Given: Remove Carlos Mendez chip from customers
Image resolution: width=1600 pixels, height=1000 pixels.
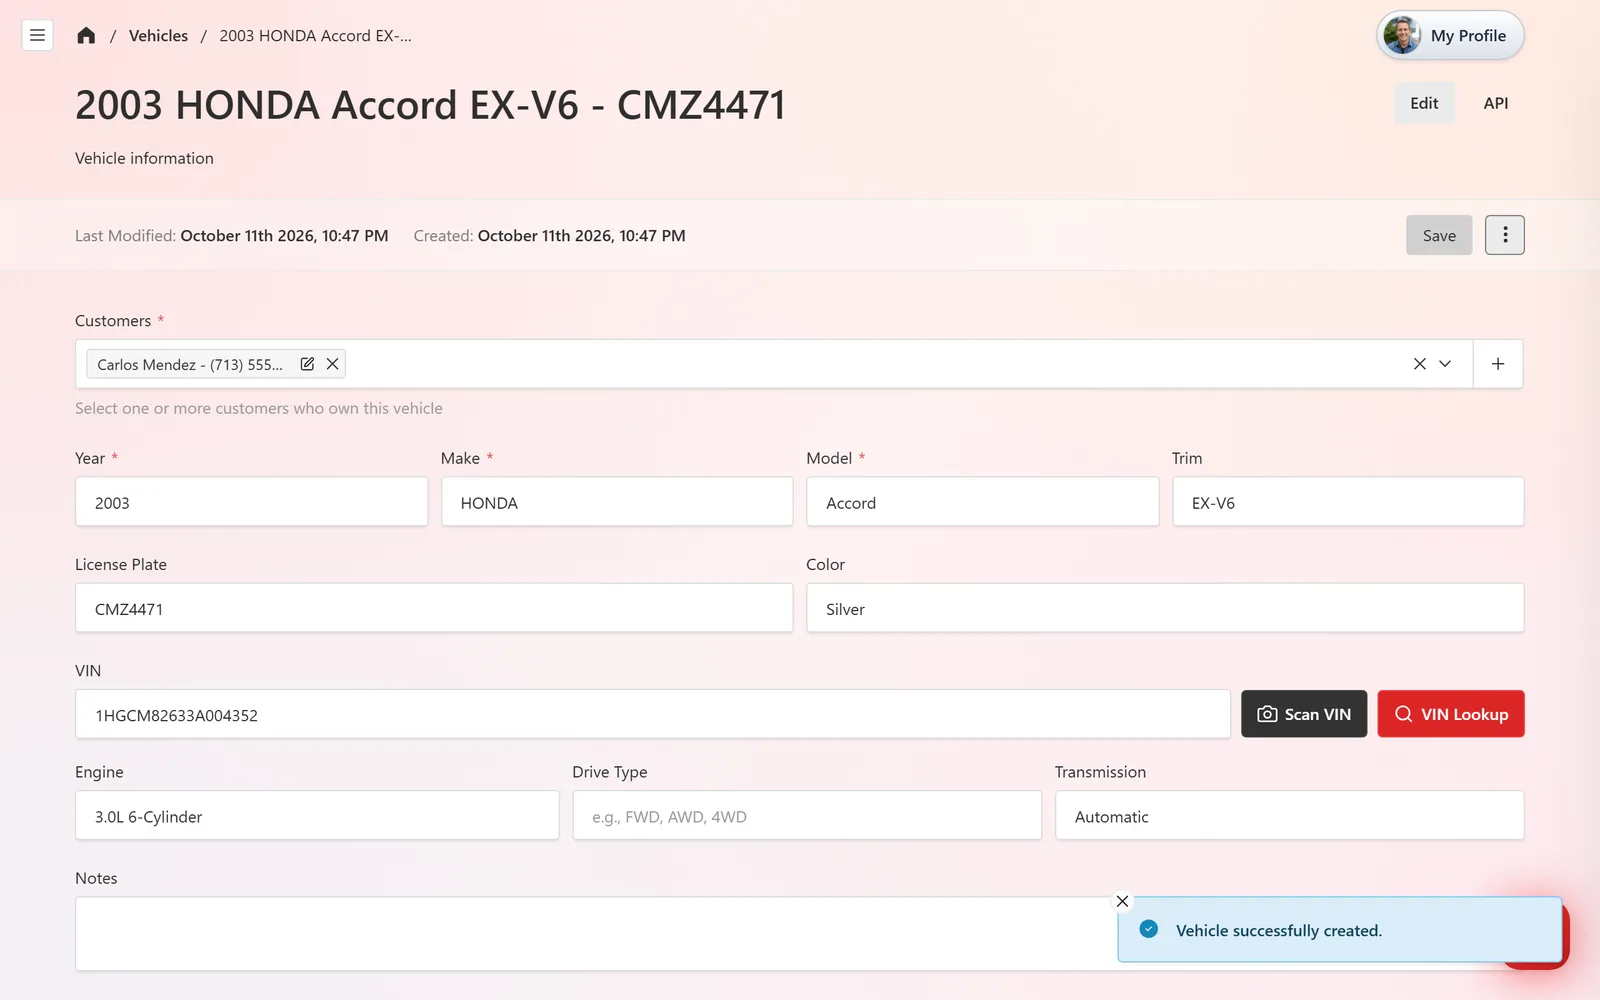Looking at the screenshot, I should [x=332, y=364].
